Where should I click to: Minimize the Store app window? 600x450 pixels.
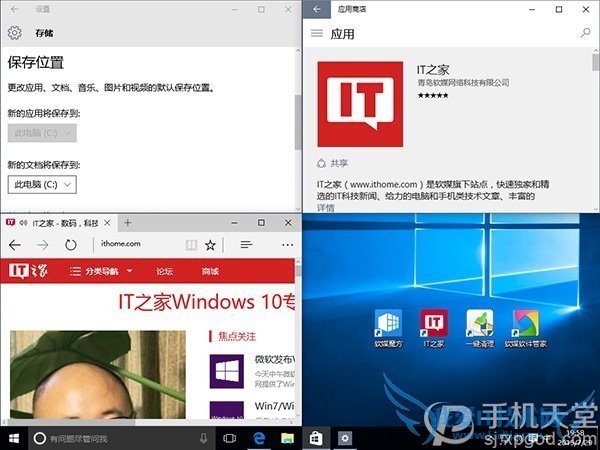(532, 9)
